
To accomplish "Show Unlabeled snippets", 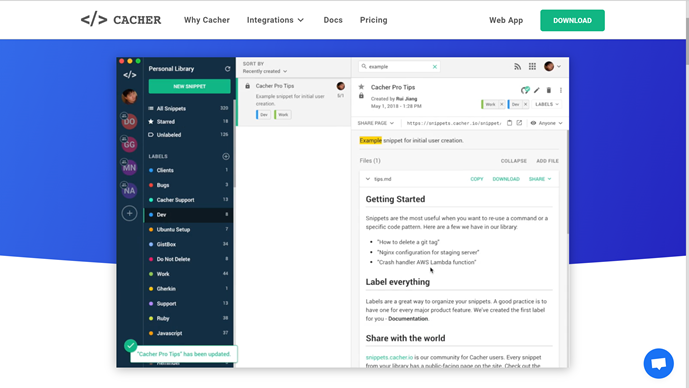I will 189,134.
